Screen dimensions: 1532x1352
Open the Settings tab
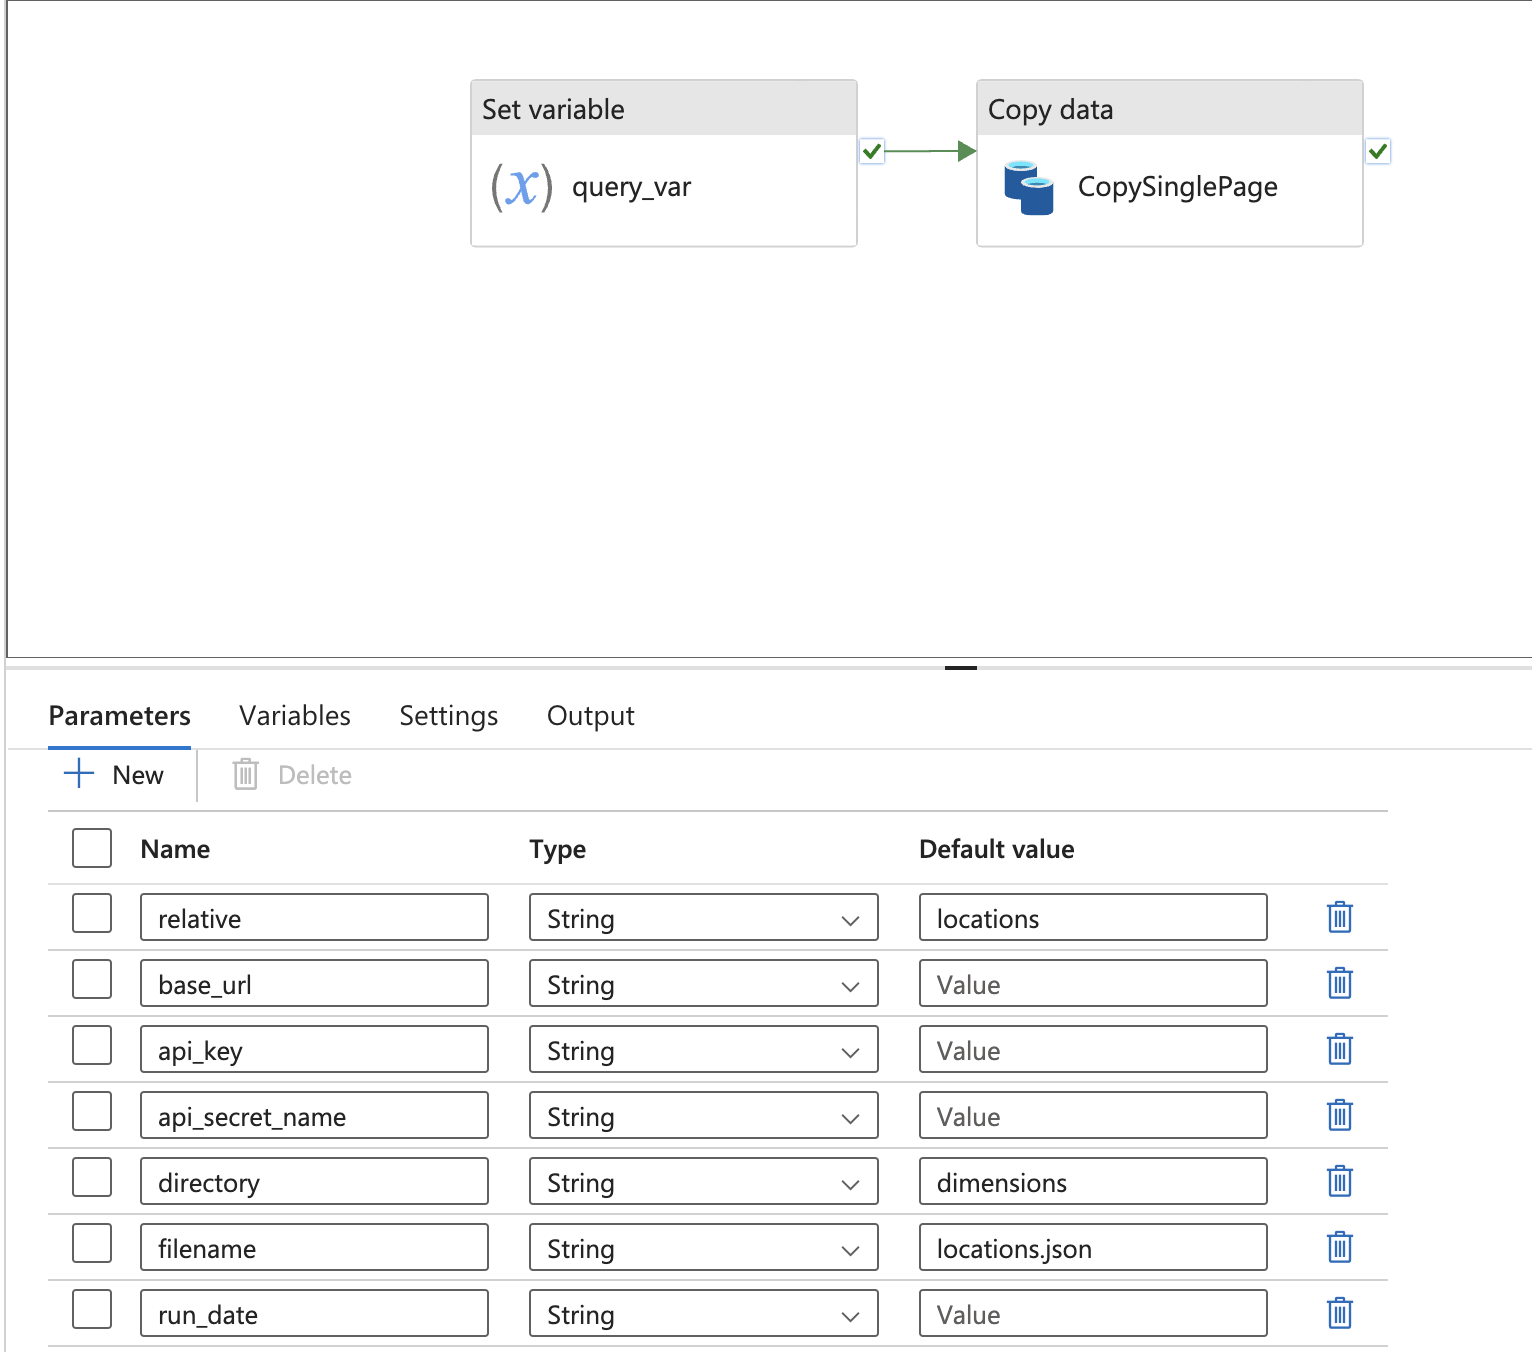coord(448,716)
